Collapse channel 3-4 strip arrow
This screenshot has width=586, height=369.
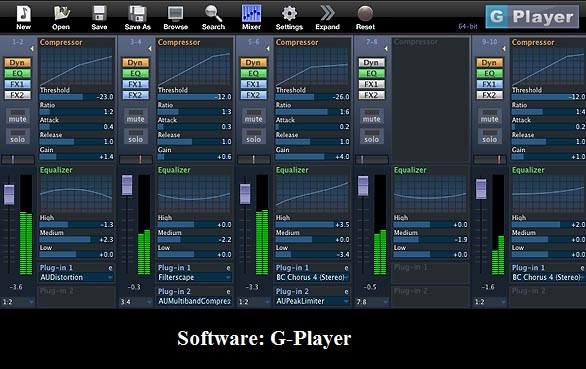point(150,49)
